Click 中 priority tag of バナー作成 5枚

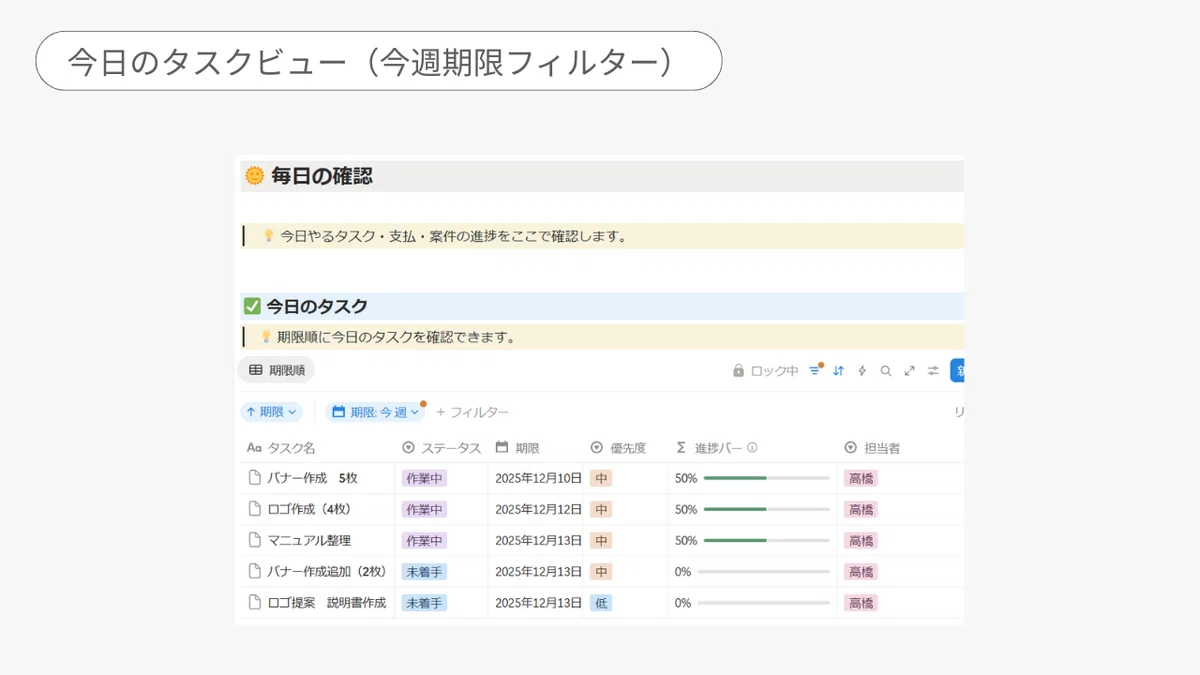(x=601, y=479)
